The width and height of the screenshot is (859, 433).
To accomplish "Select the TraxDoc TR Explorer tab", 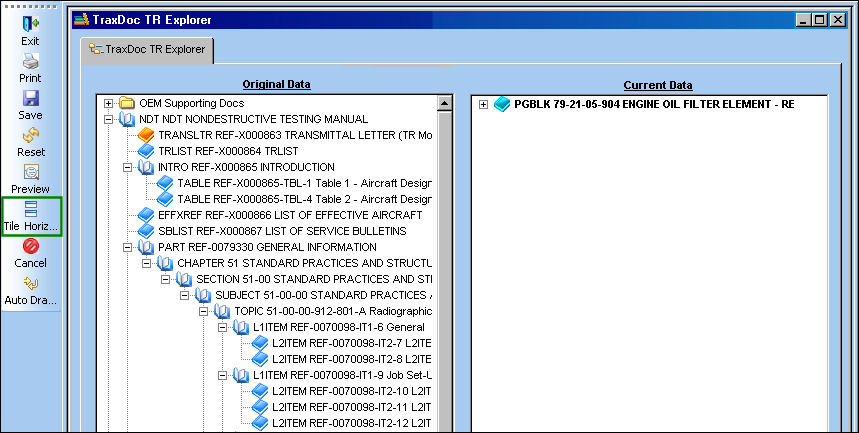I will (147, 49).
